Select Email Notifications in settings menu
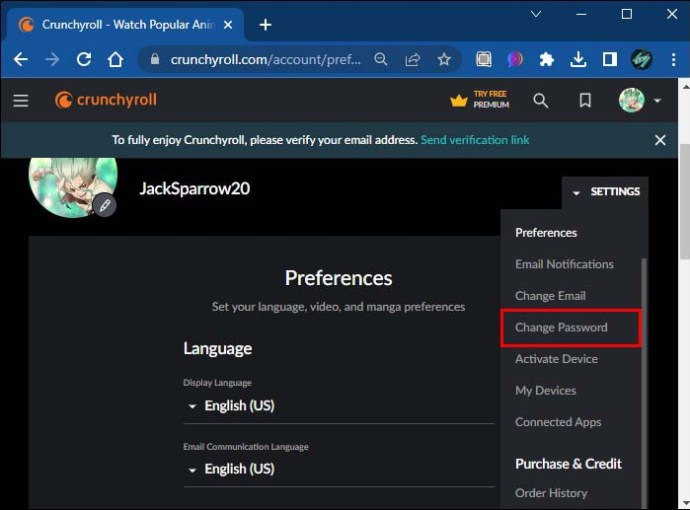 pos(565,264)
